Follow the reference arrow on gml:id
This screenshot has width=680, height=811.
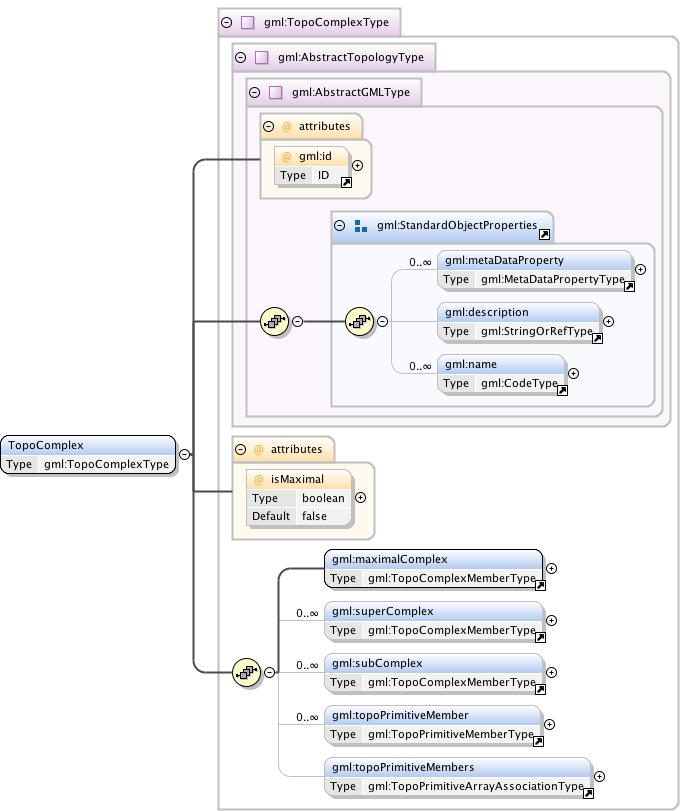point(346,182)
